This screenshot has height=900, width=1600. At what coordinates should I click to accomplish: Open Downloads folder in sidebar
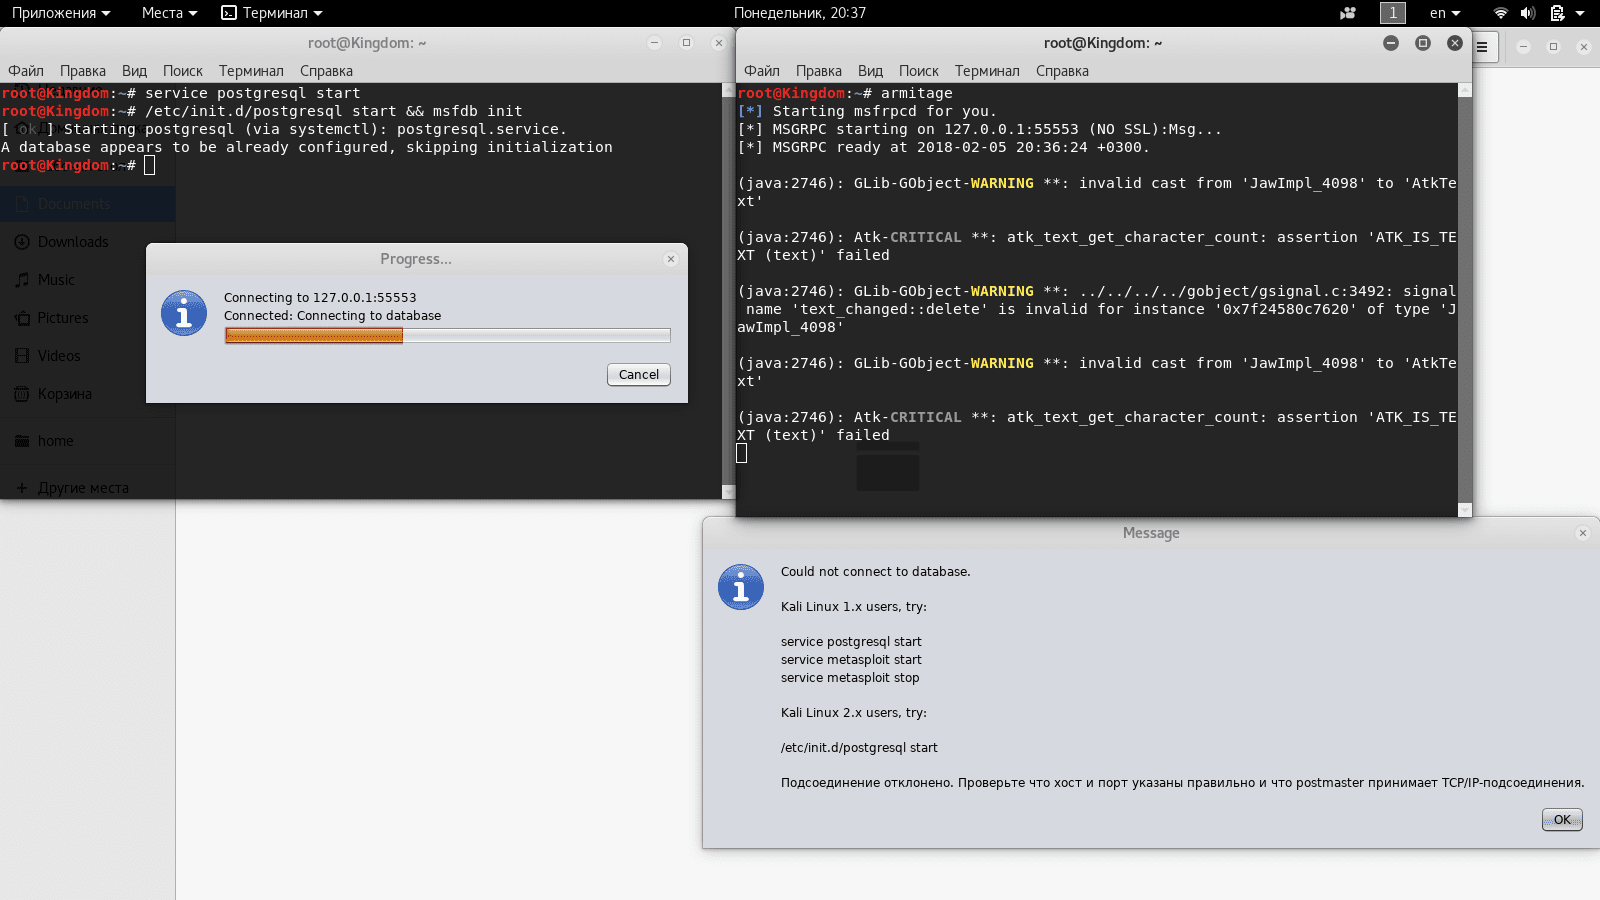click(x=73, y=242)
